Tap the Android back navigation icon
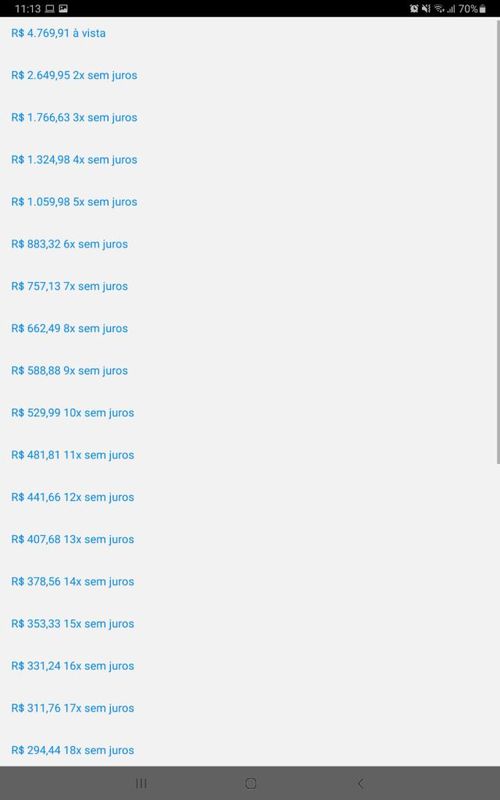Screen dimensions: 500x800 [360, 783]
